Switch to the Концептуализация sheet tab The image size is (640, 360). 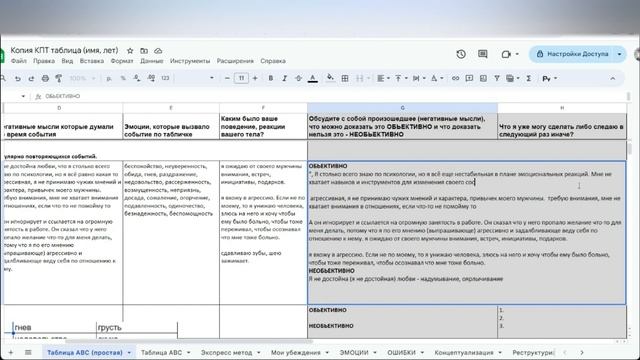(x=464, y=352)
